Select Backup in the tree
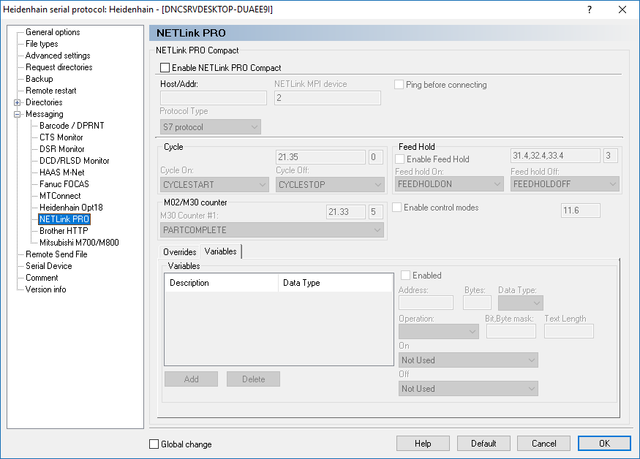The width and height of the screenshot is (640, 459). pos(39,79)
